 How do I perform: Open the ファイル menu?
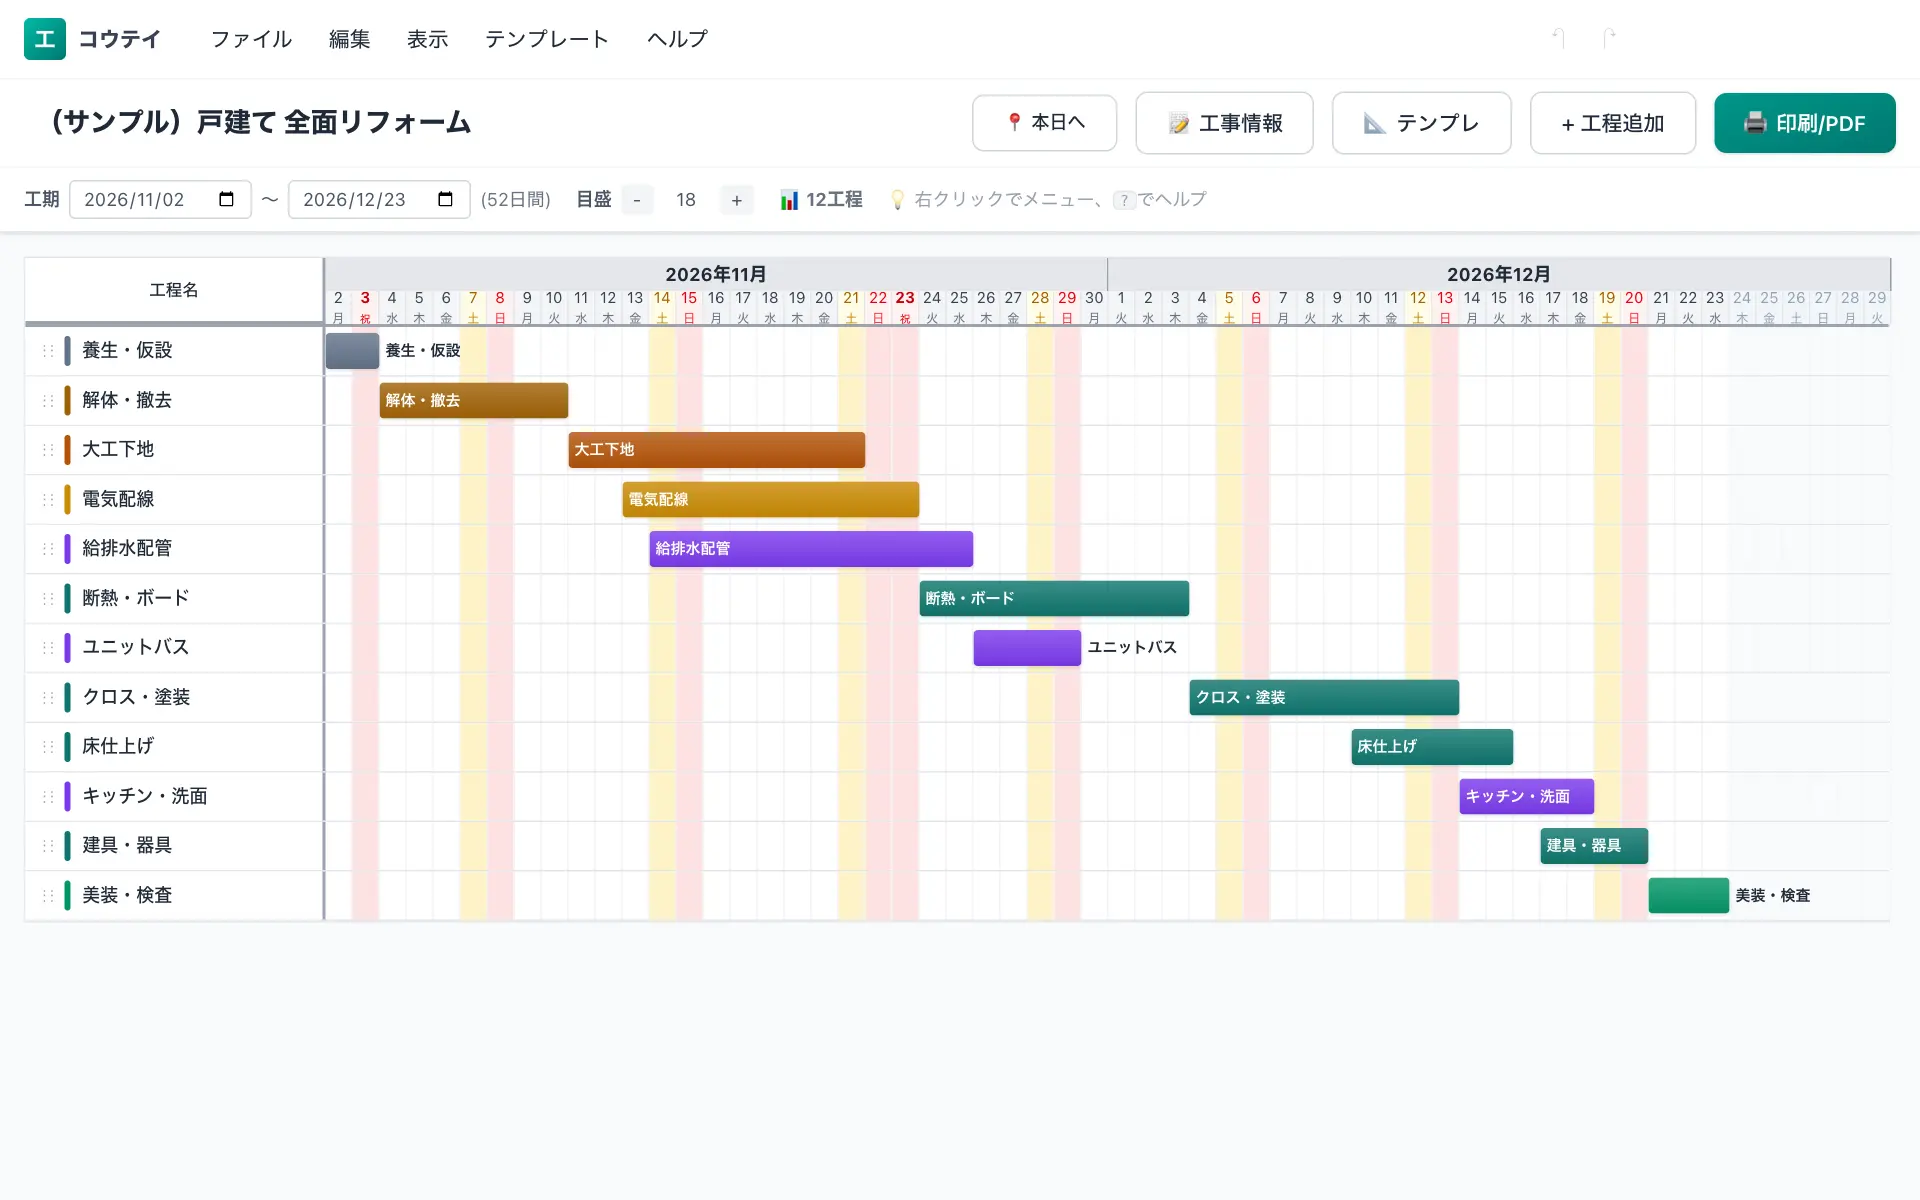251,39
